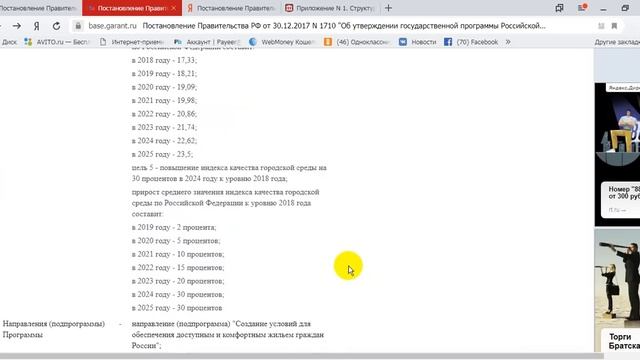Click text 'в 2018 году - 17,33;'
The width and height of the screenshot is (640, 360).
164,60
